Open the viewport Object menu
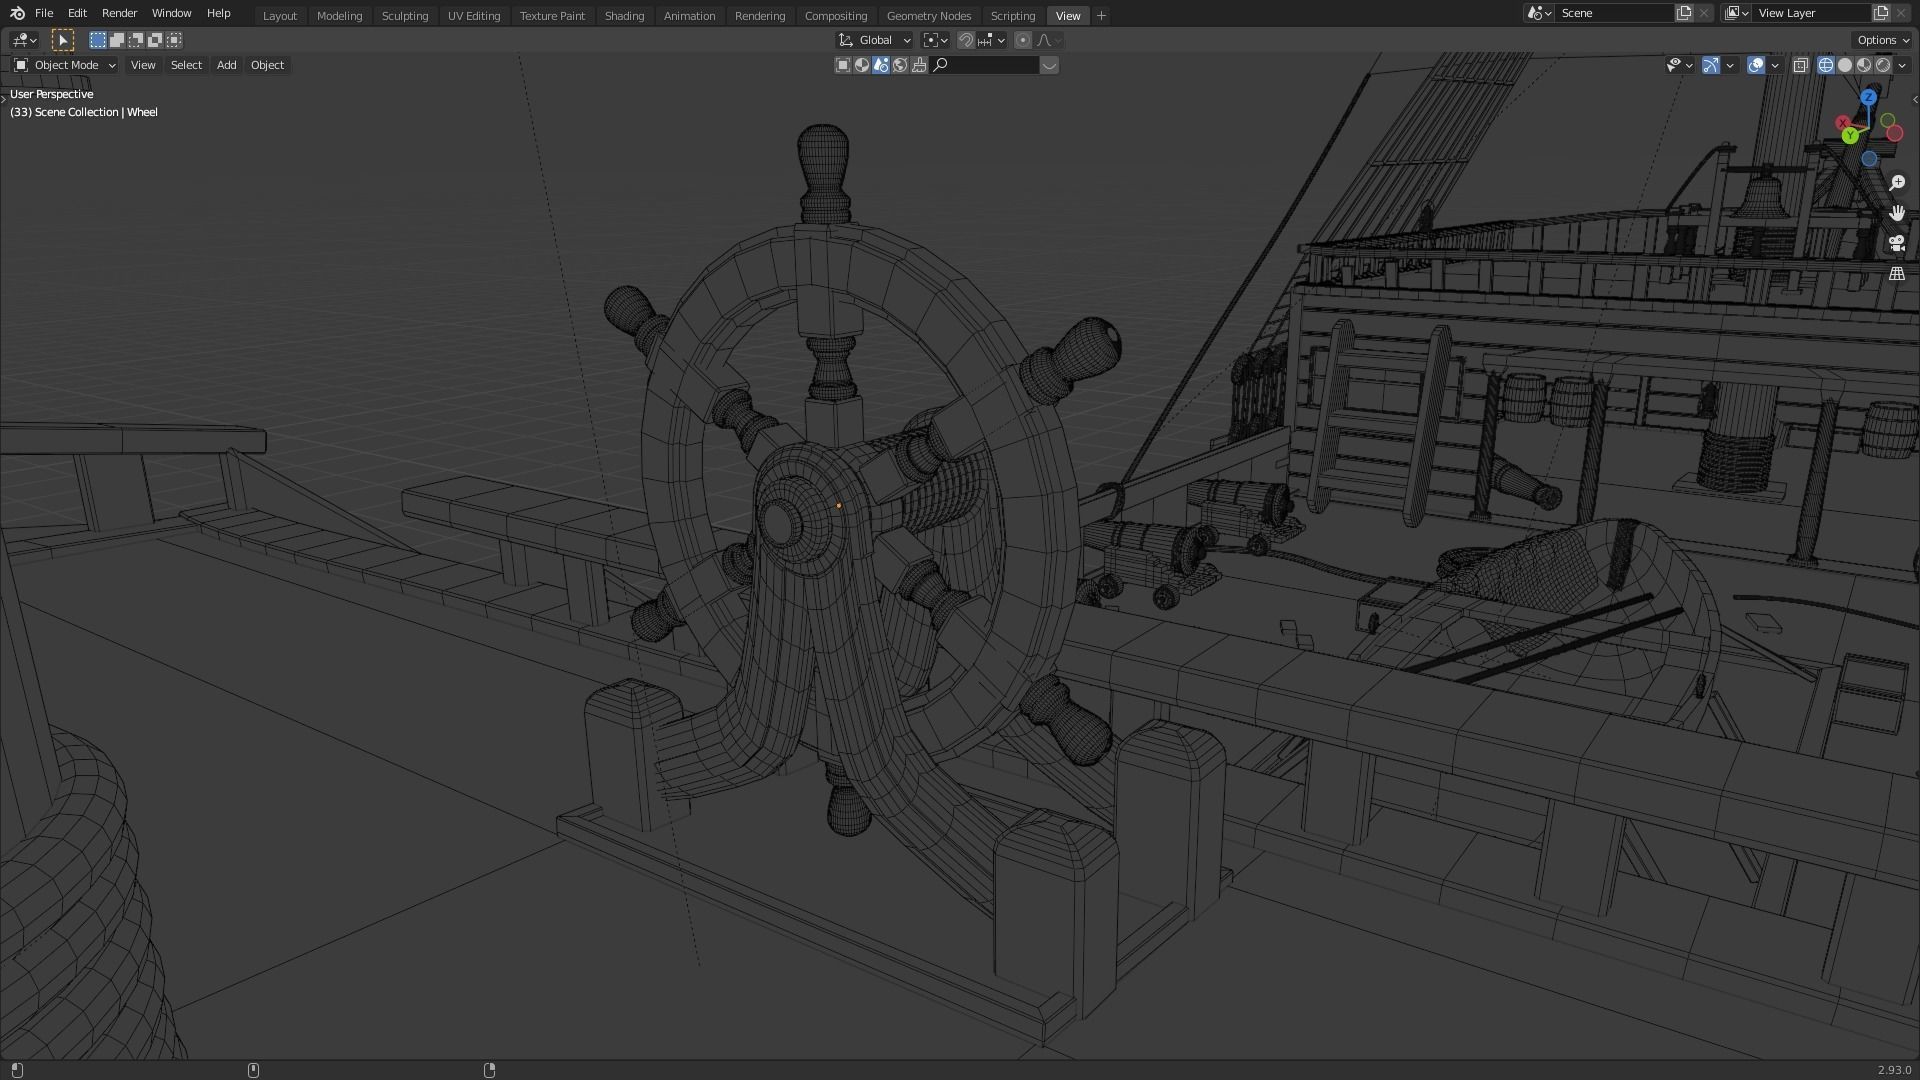This screenshot has width=1920, height=1080. pyautogui.click(x=267, y=65)
